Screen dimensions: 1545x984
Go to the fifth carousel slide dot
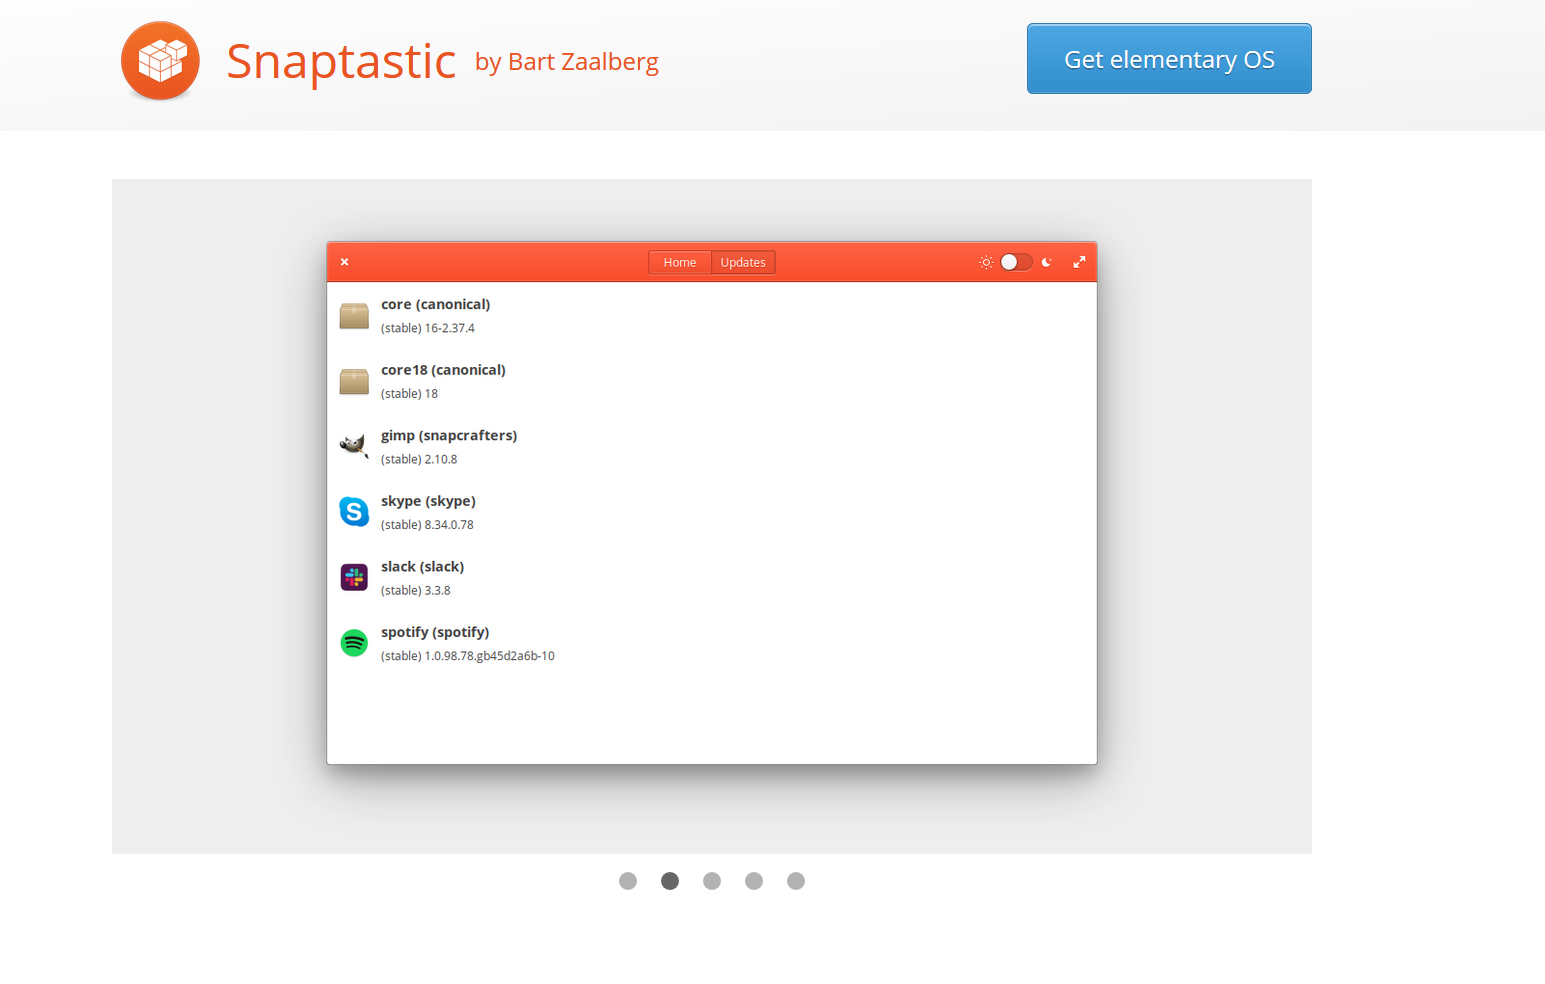coord(796,881)
